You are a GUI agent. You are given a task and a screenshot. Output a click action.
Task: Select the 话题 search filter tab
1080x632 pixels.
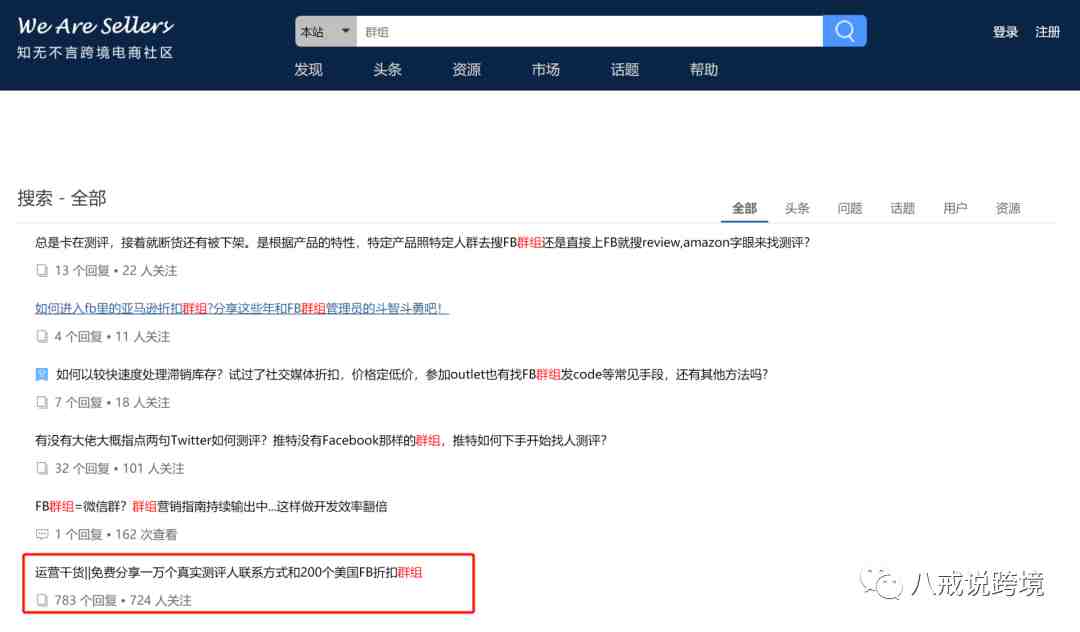(902, 208)
